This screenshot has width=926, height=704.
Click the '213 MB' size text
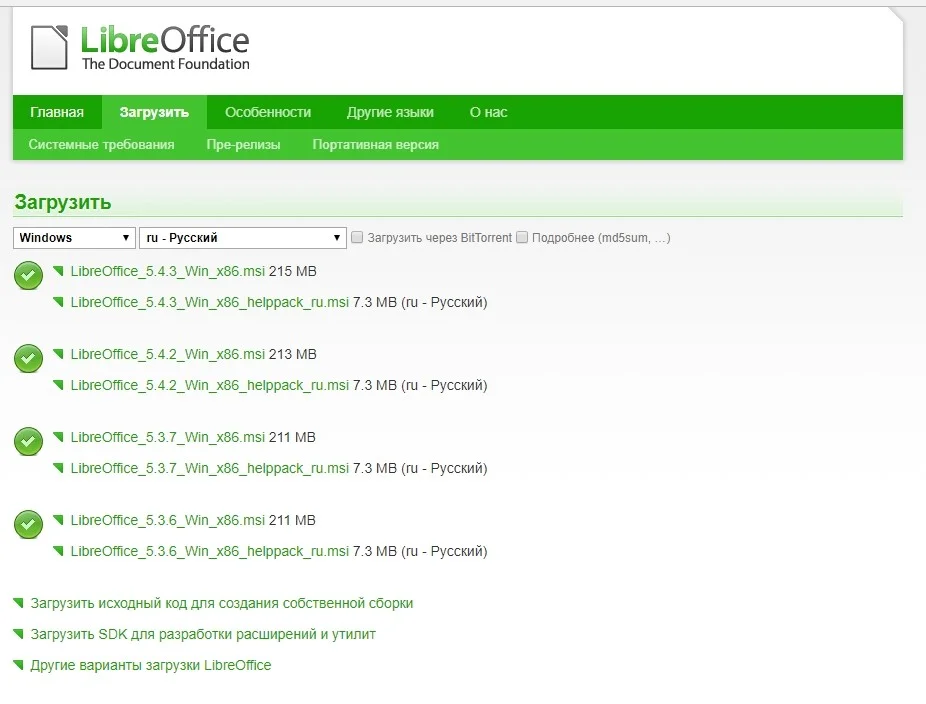293,354
